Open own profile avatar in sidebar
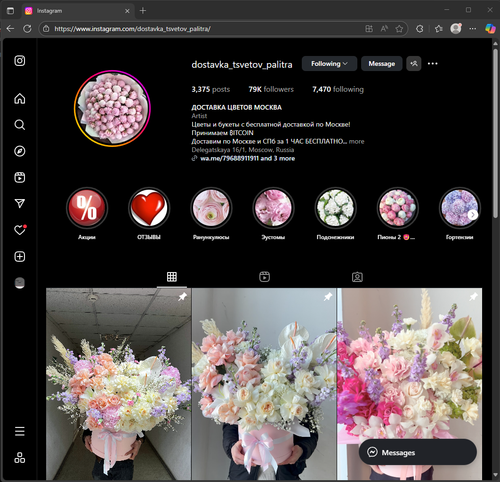 coord(20,283)
